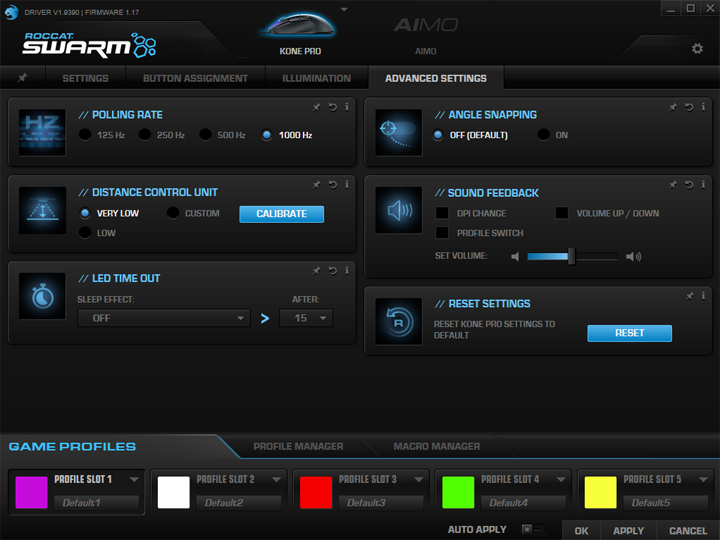Turn Angle Snapping ON

coord(544,135)
